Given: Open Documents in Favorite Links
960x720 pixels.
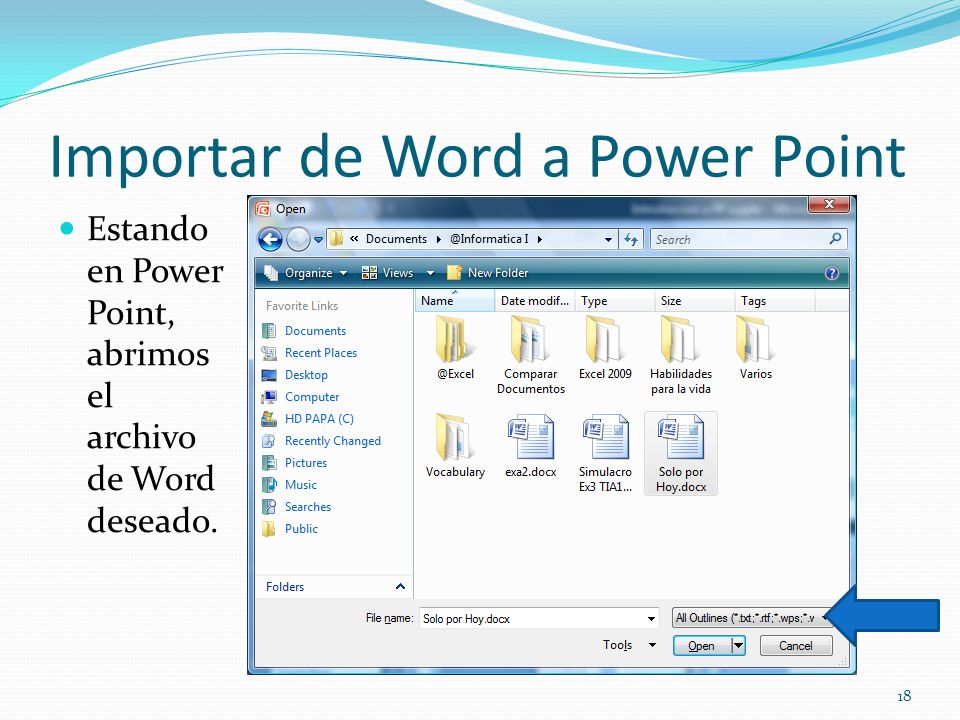Looking at the screenshot, I should point(315,331).
